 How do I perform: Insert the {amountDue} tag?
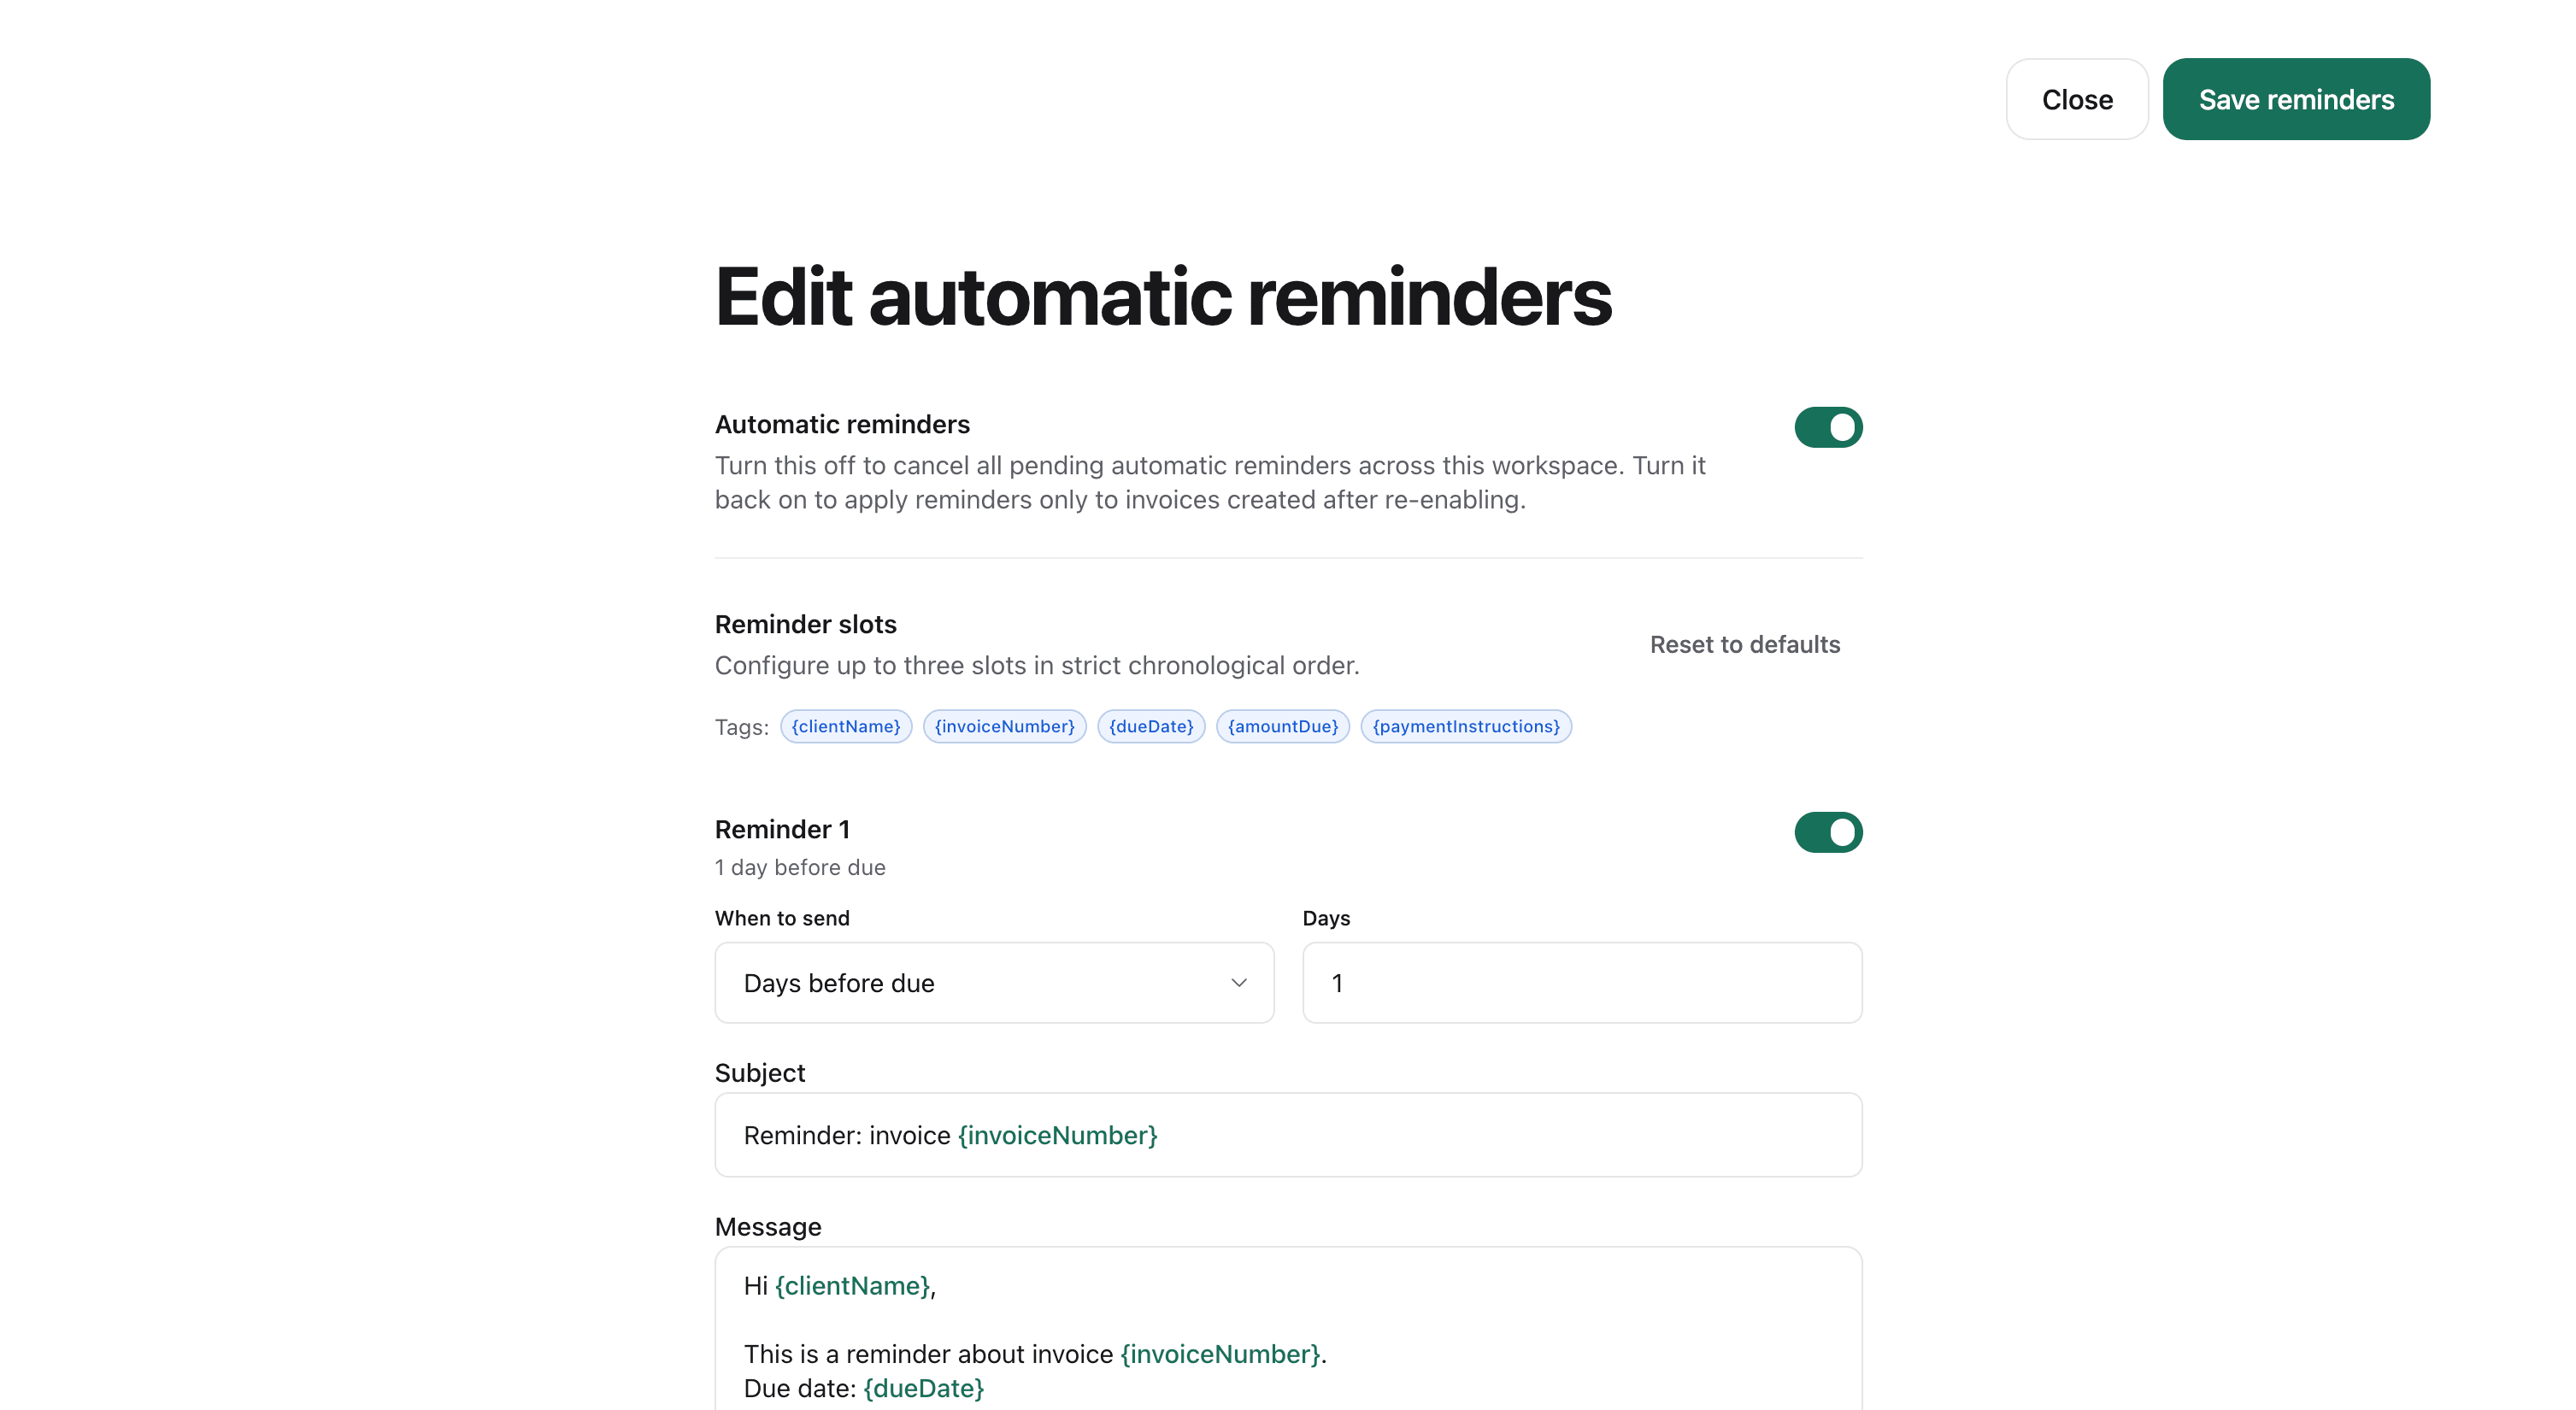(x=1283, y=726)
